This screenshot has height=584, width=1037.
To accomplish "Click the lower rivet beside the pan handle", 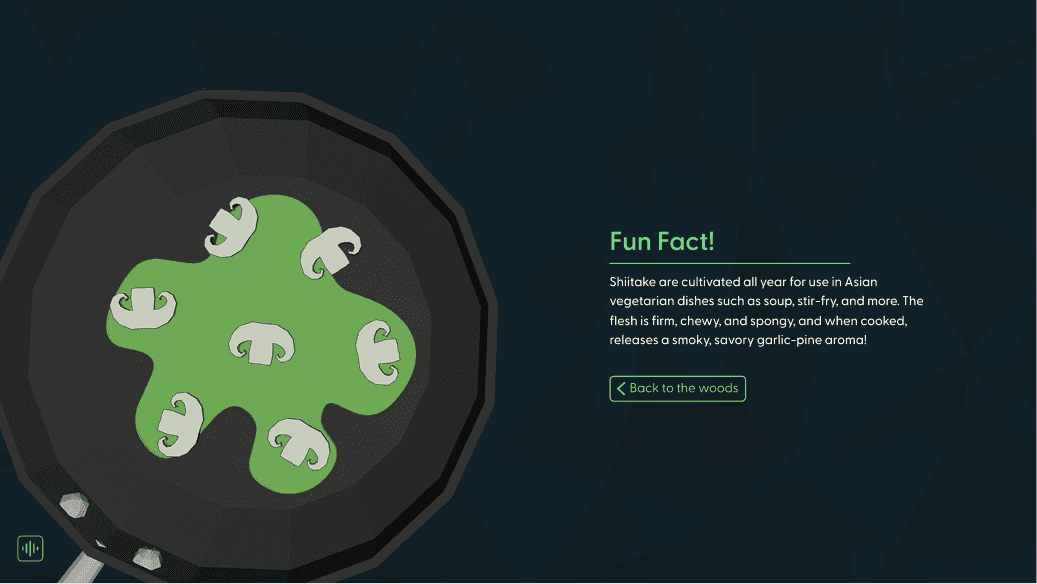I will (x=147, y=558).
